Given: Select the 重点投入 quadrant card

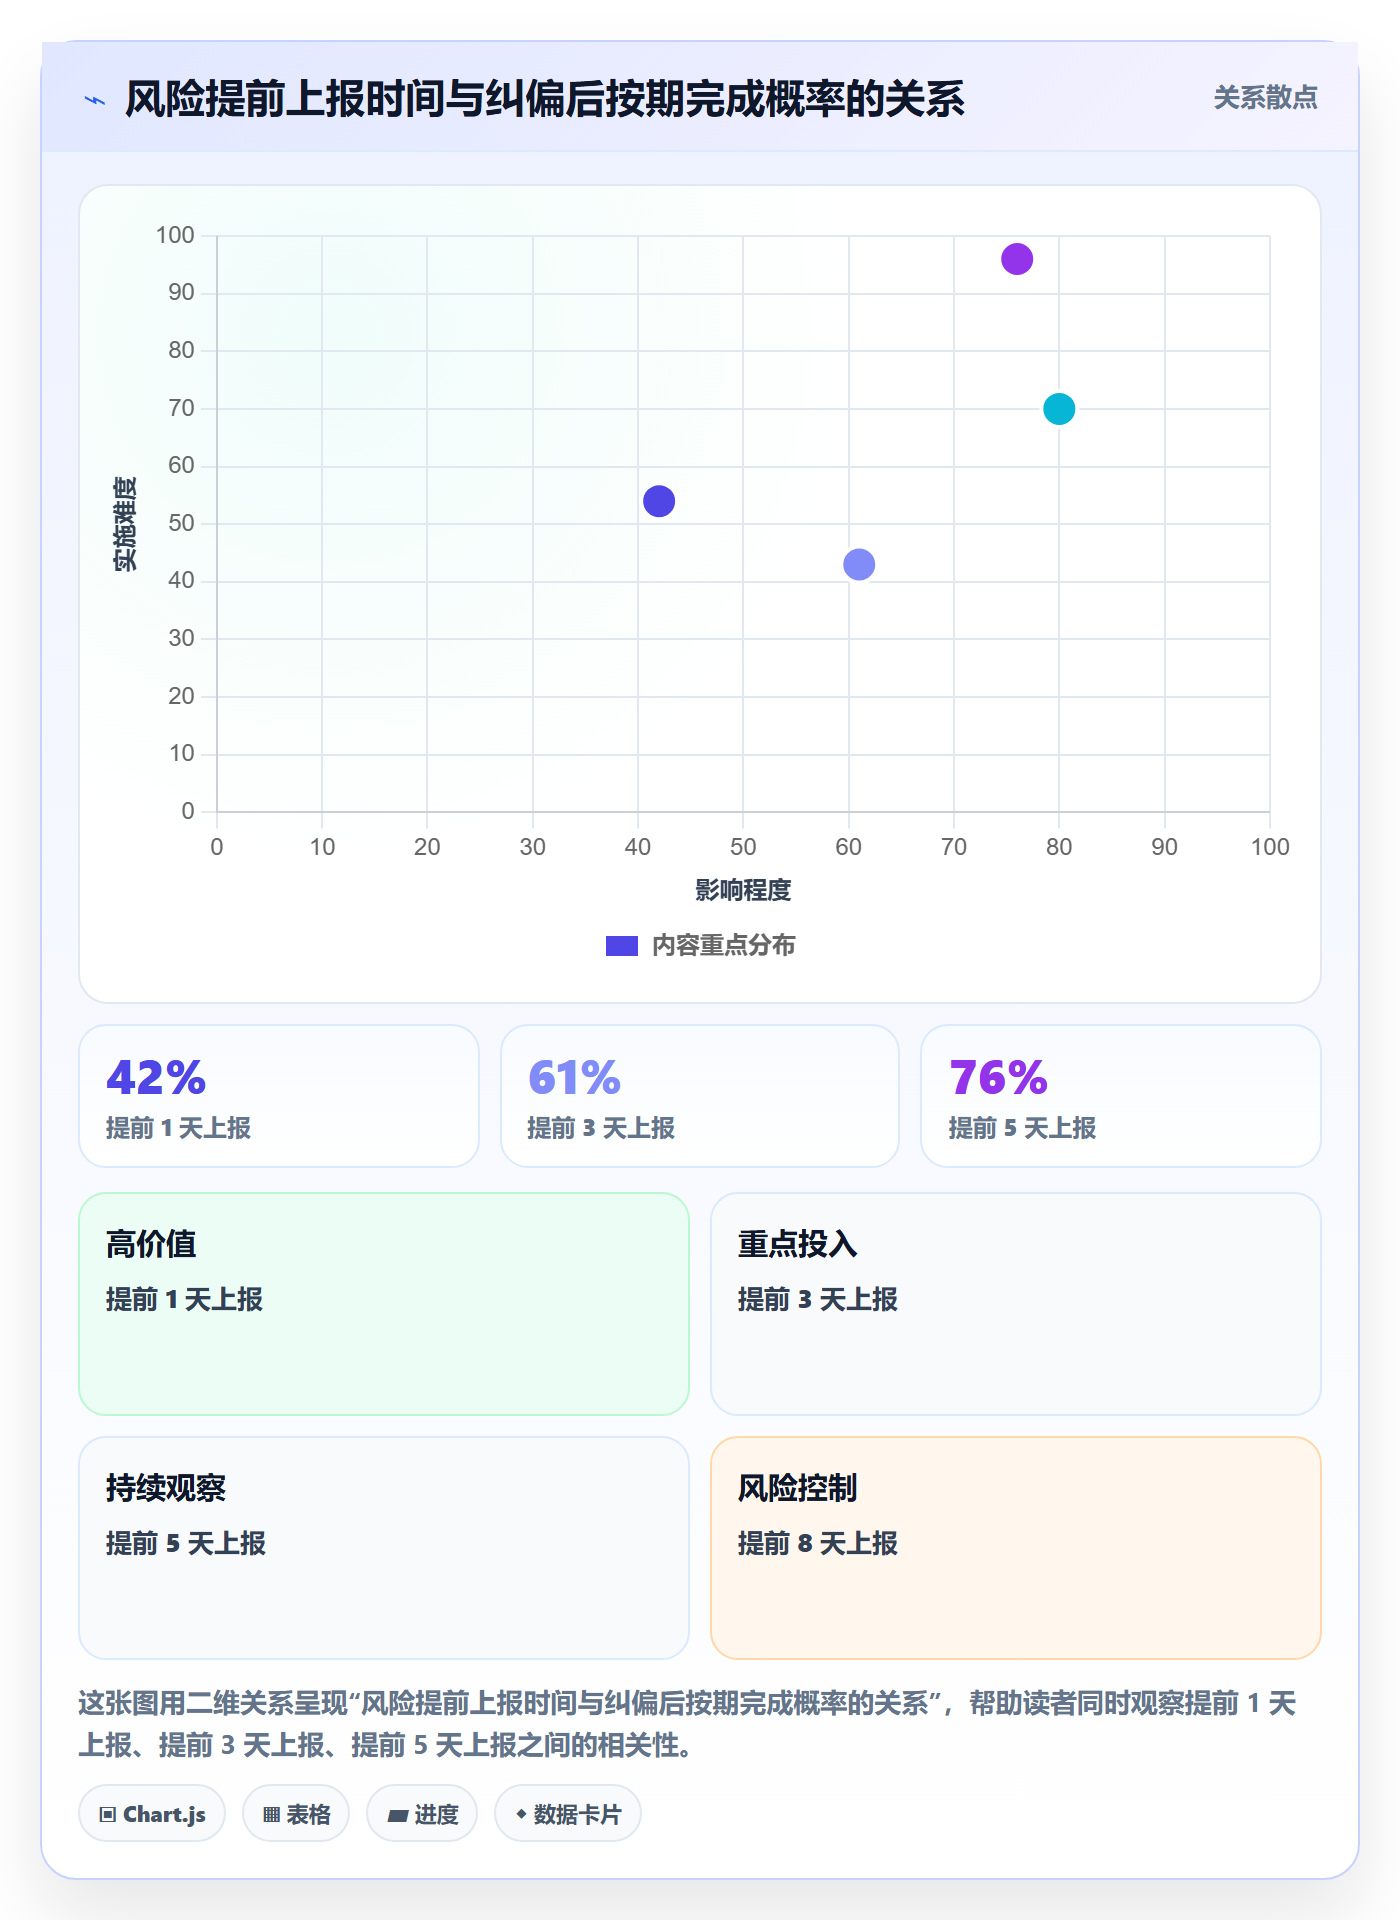Looking at the screenshot, I should pyautogui.click(x=1016, y=1304).
